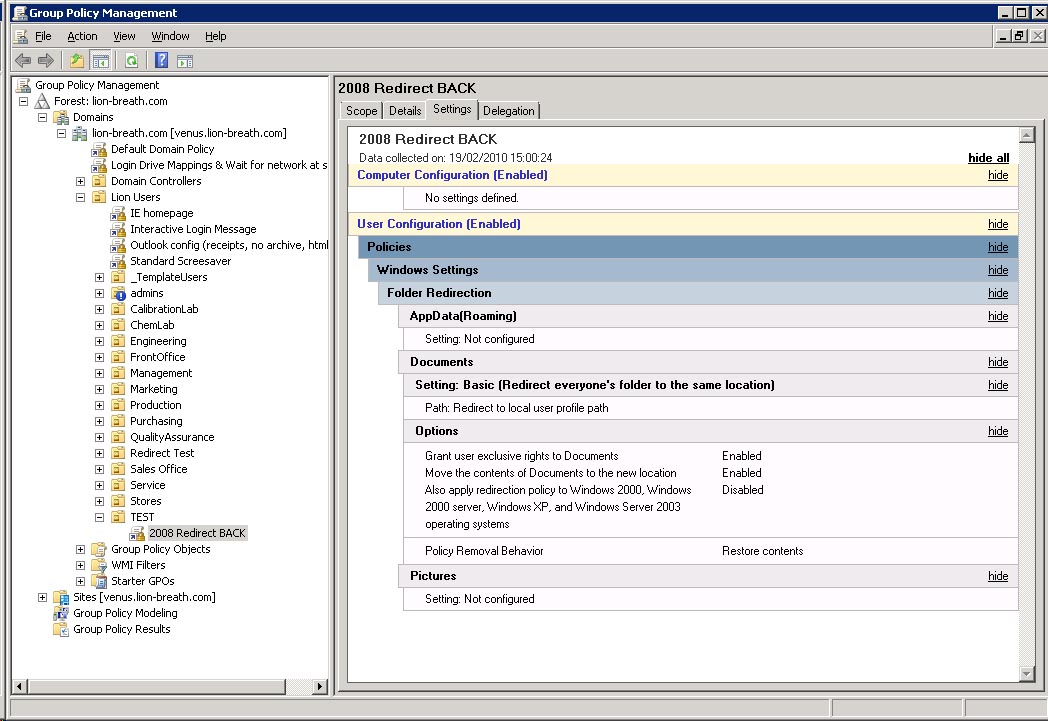The height and width of the screenshot is (721, 1048).
Task: Click the IE homepage GPO link icon
Action: pyautogui.click(x=118, y=213)
